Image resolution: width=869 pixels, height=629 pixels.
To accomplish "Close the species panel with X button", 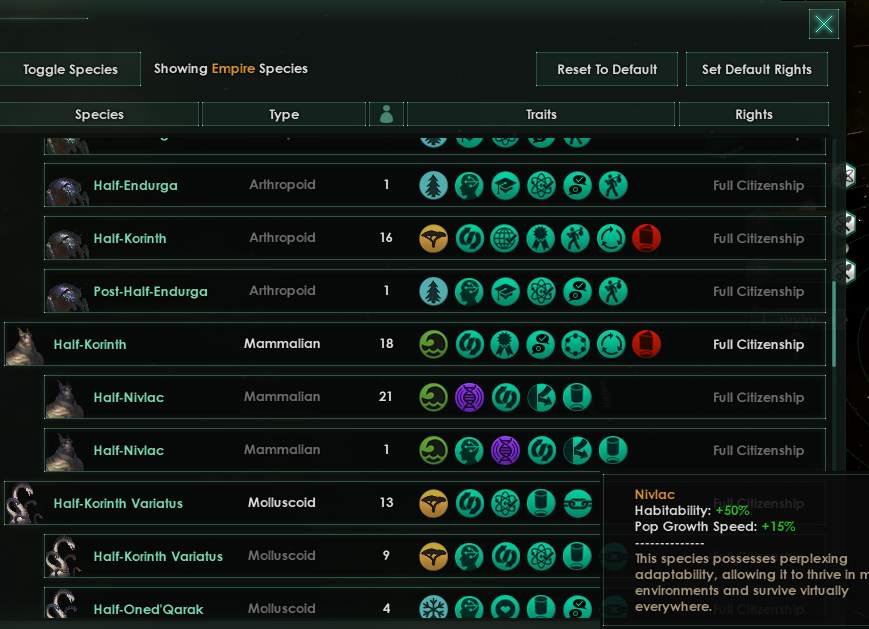I will pos(824,24).
